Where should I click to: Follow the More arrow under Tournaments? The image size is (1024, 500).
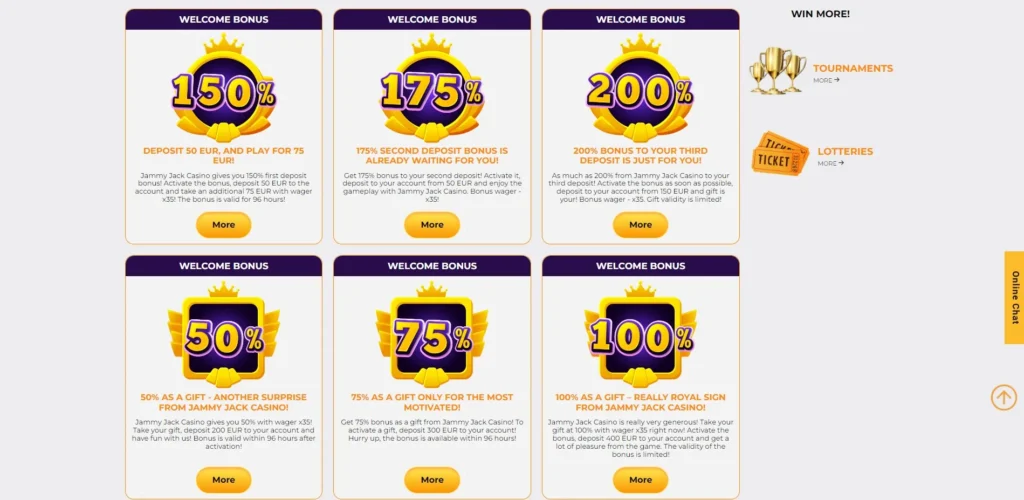click(x=826, y=80)
